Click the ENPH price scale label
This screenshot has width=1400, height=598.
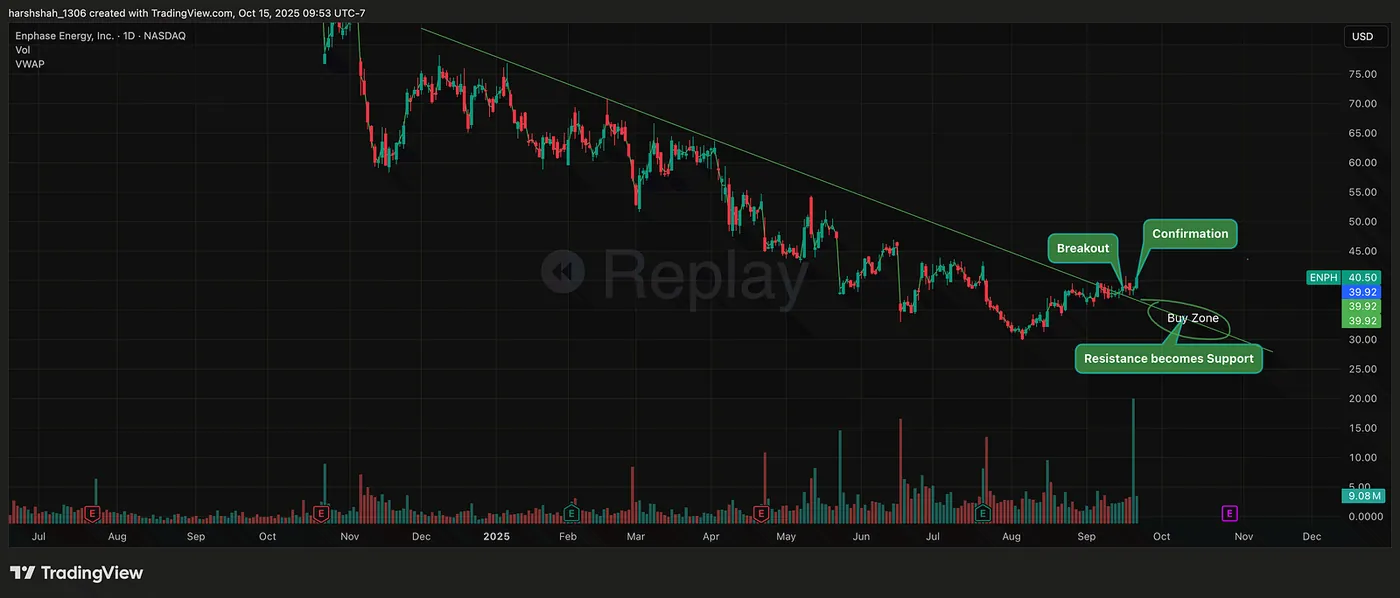pyautogui.click(x=1324, y=278)
